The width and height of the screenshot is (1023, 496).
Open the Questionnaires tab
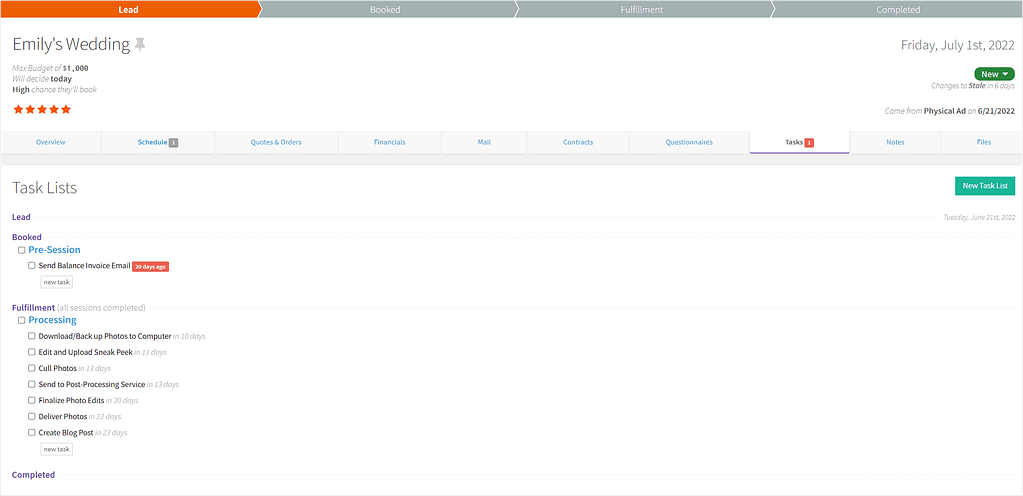click(689, 142)
